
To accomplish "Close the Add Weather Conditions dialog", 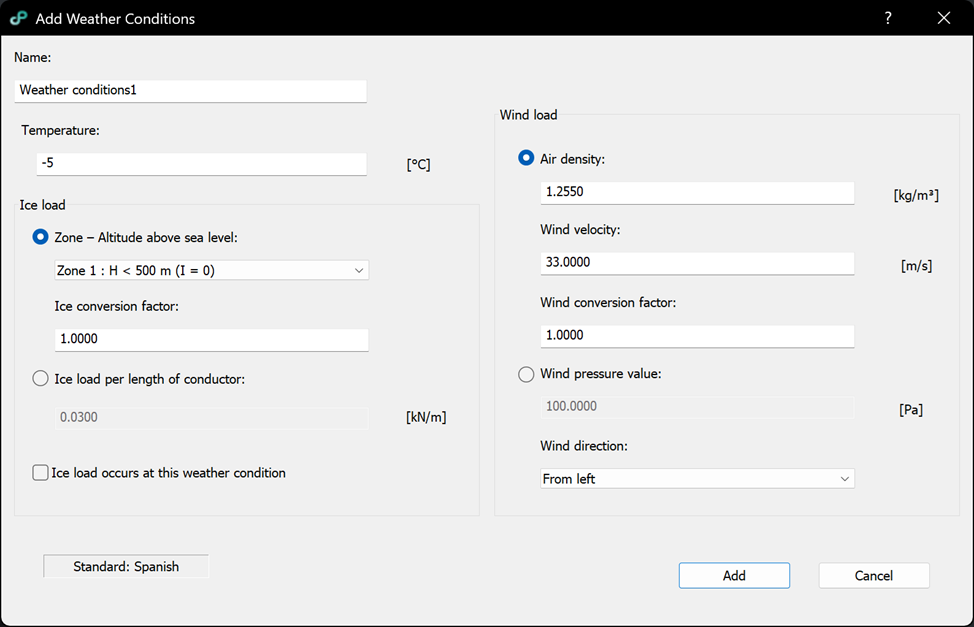I will (x=943, y=18).
